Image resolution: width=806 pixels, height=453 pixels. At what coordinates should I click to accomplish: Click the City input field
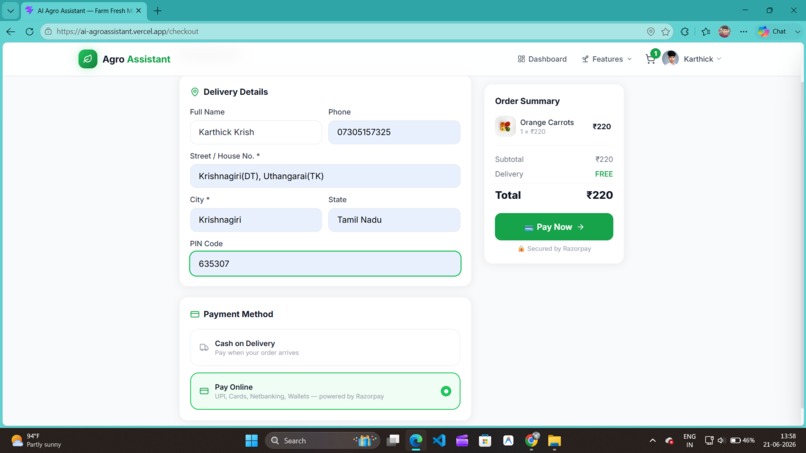255,220
